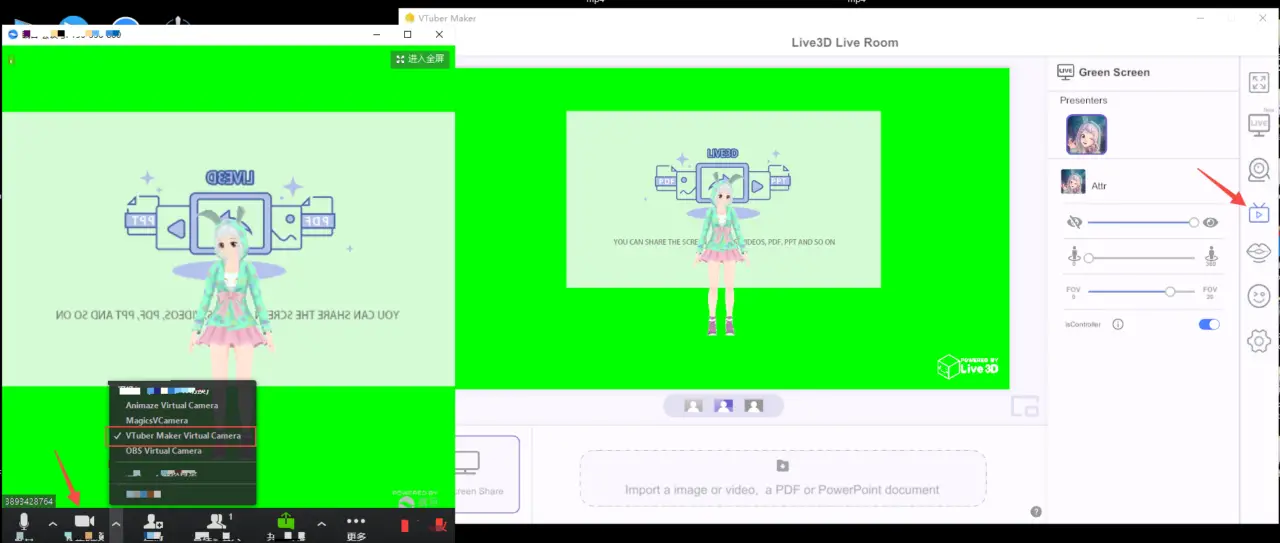
Task: Expand the screen share options arrow
Action: (321, 523)
